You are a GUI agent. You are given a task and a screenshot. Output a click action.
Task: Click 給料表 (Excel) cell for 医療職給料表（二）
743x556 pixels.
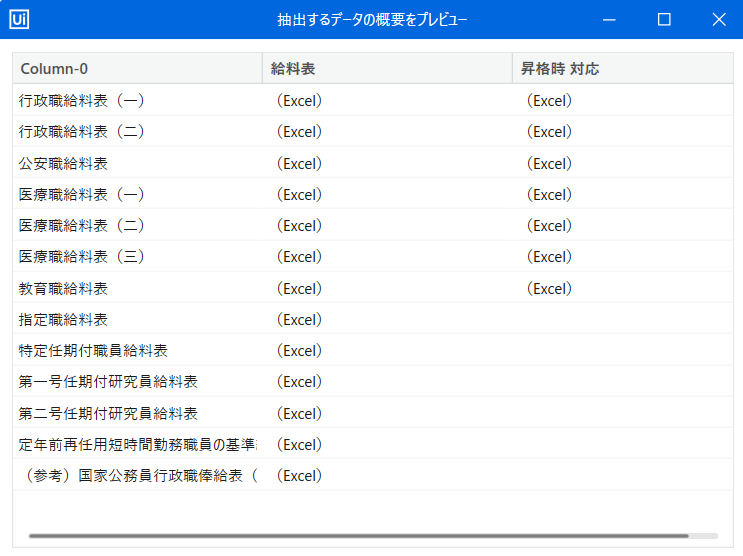387,226
